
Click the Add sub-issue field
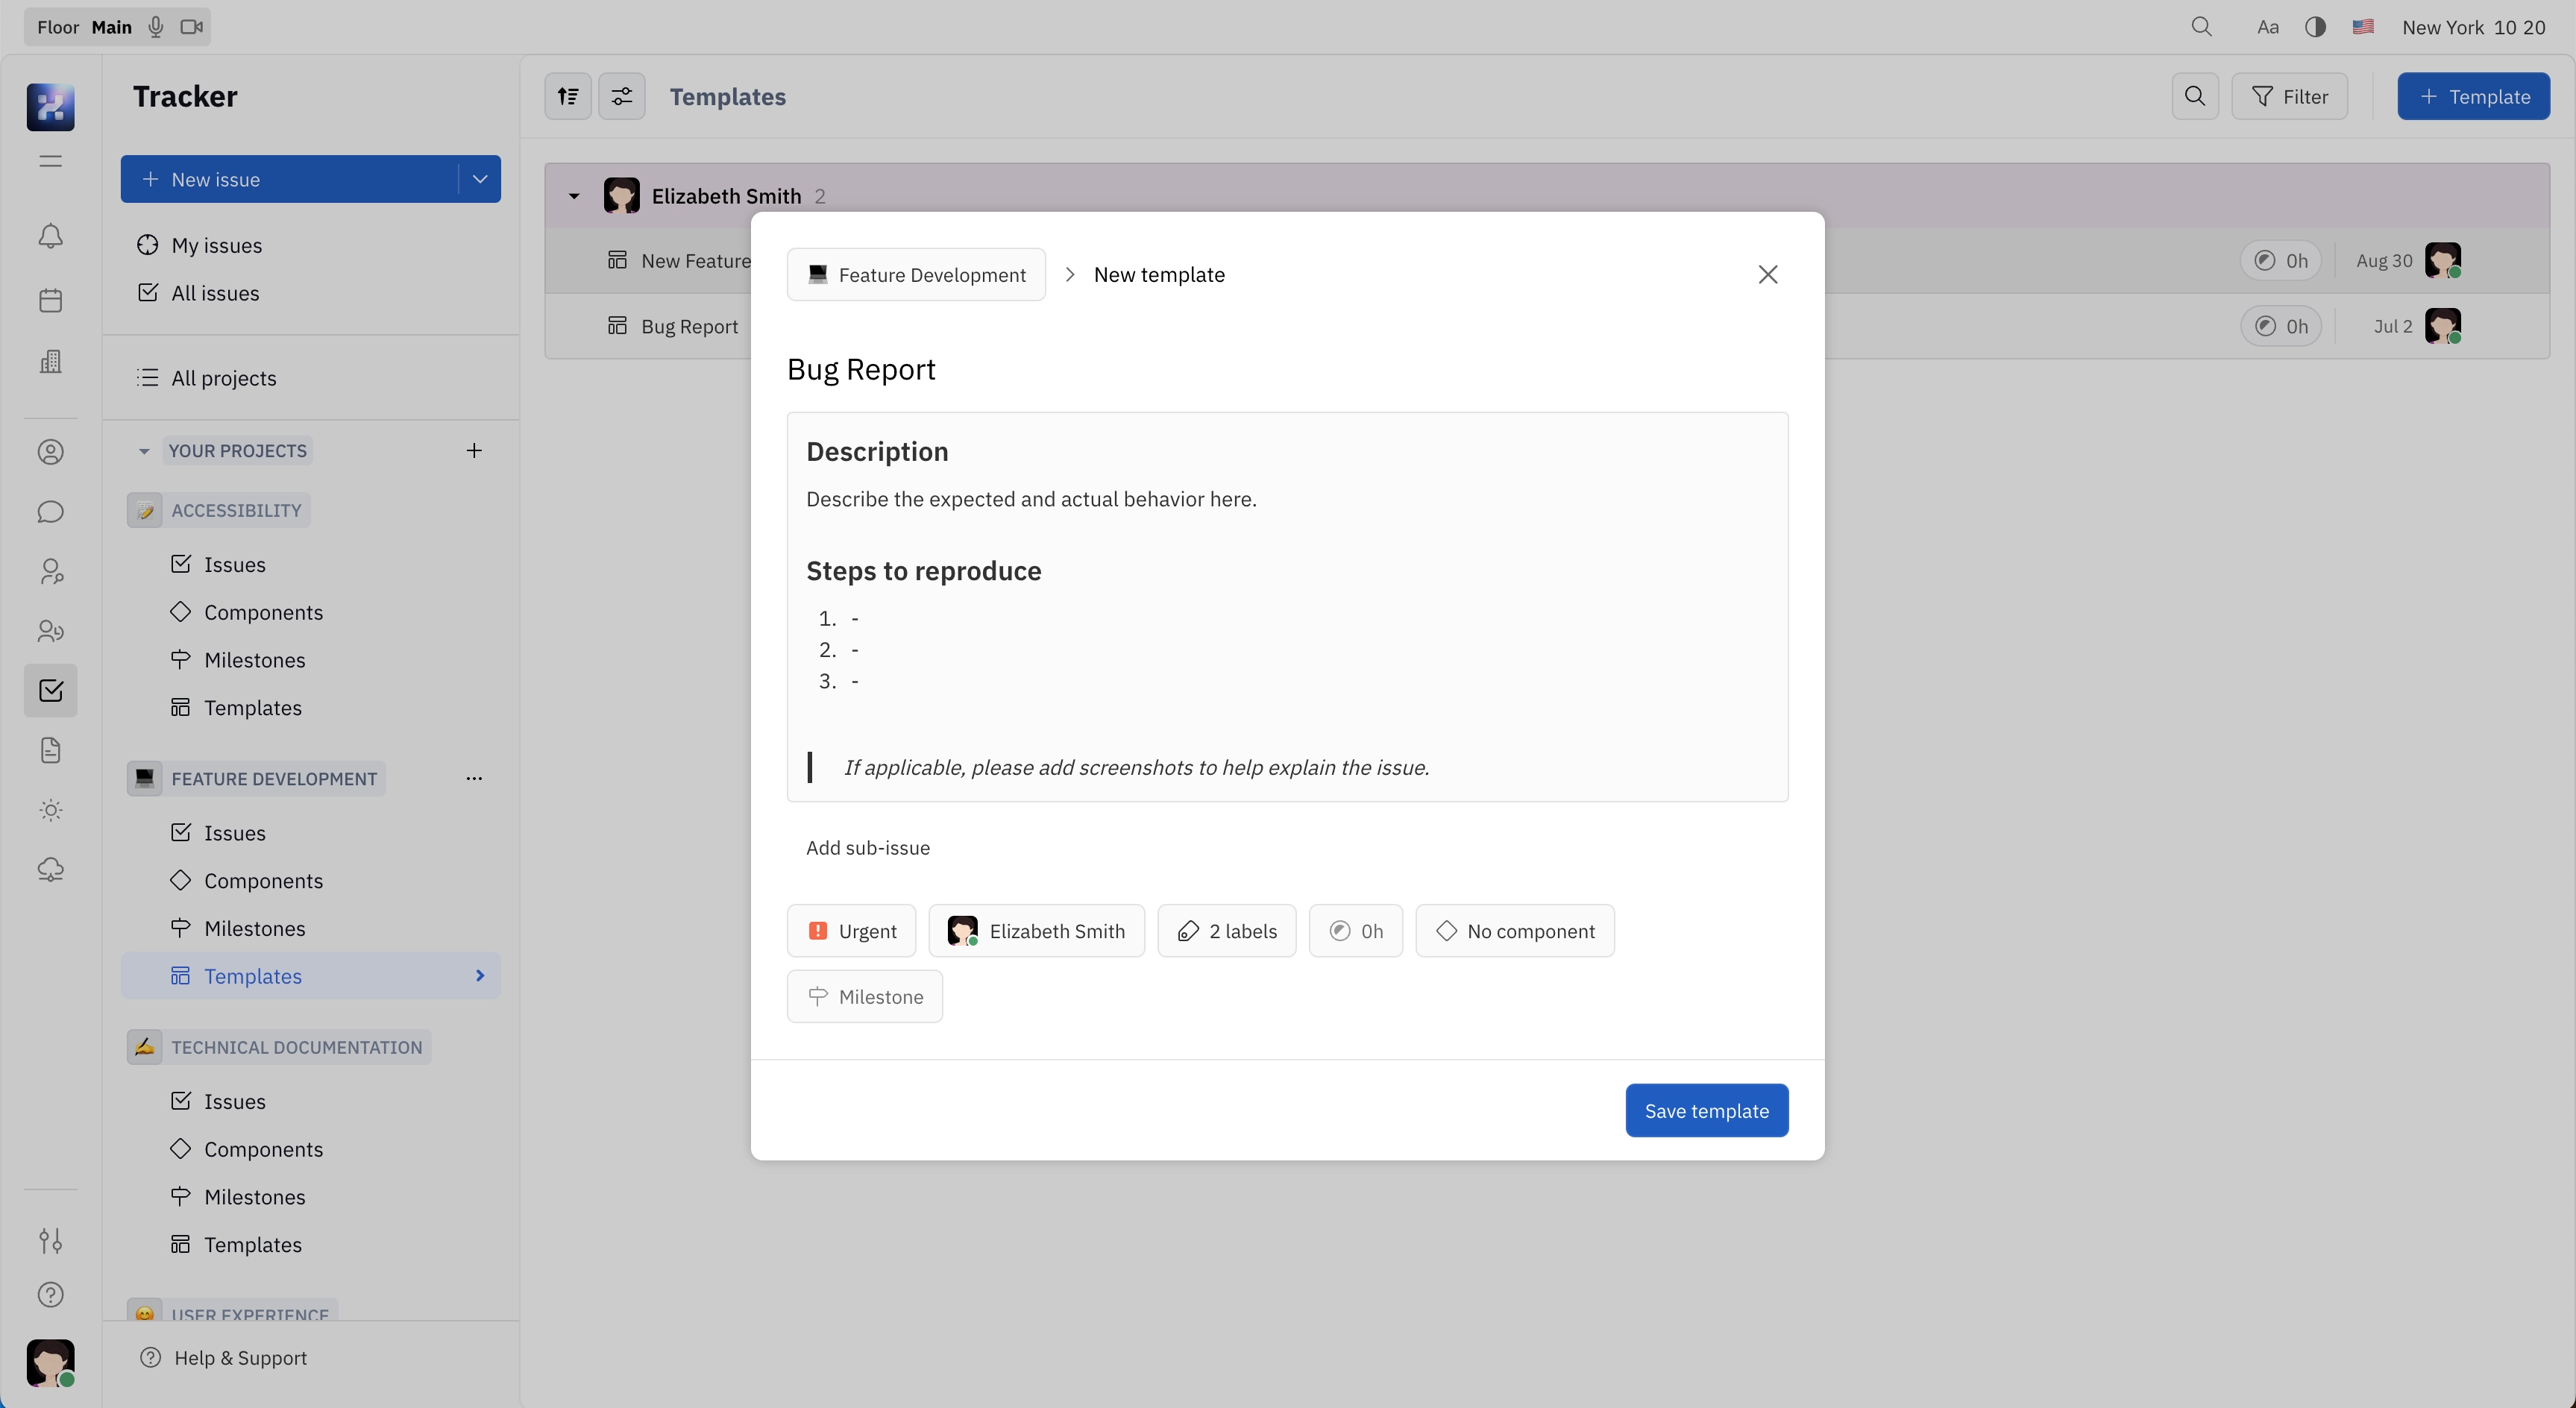coord(867,848)
